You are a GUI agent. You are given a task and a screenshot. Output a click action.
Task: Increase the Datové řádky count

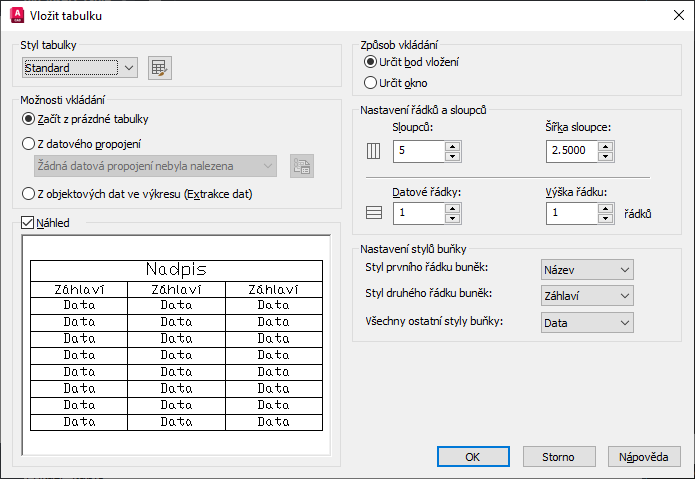point(452,209)
